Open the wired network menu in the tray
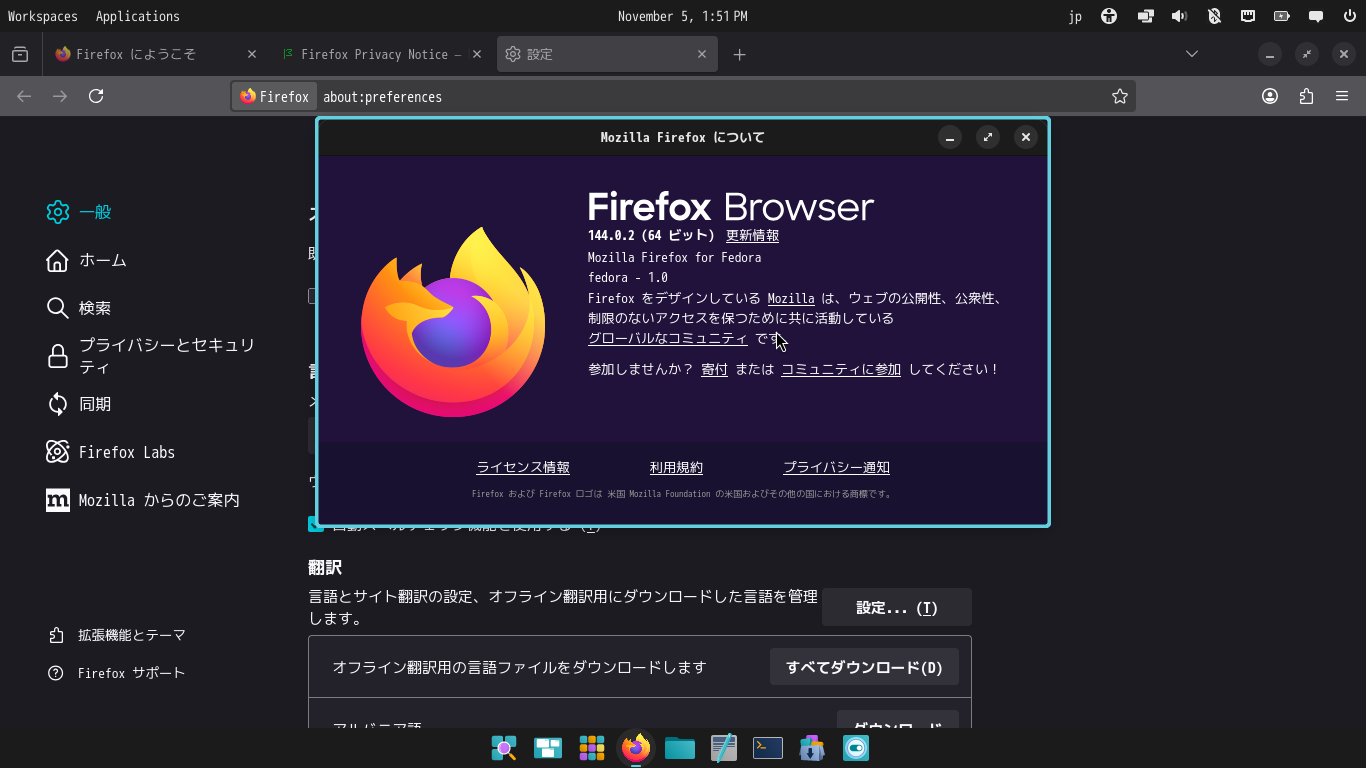 click(x=1248, y=16)
